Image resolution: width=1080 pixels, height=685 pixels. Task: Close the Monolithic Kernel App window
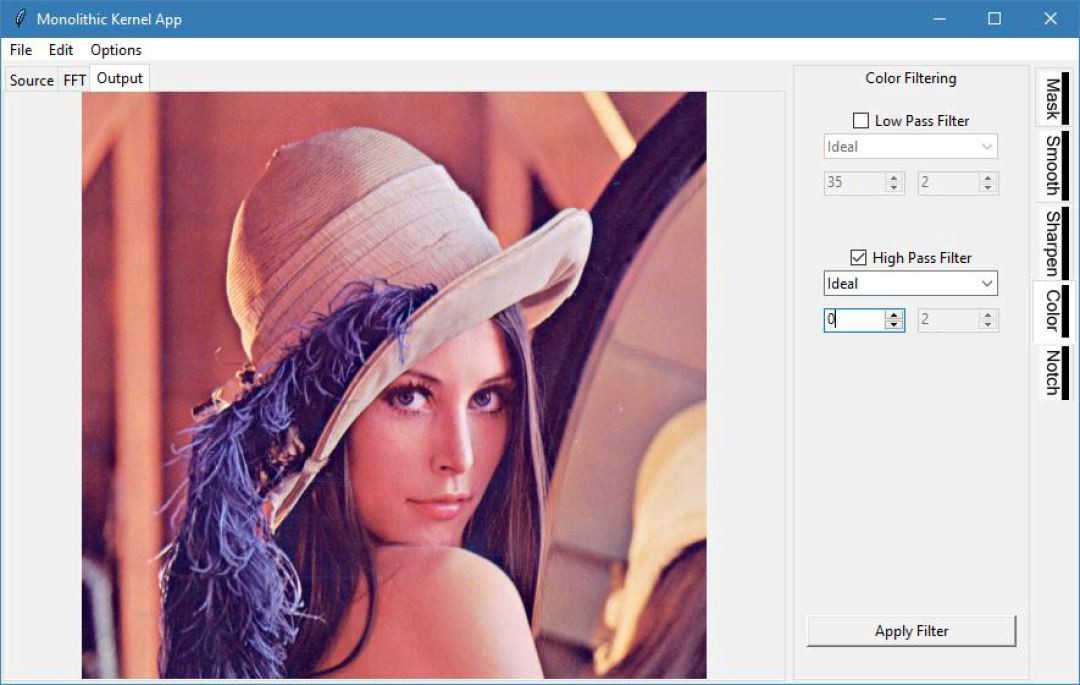point(1050,19)
